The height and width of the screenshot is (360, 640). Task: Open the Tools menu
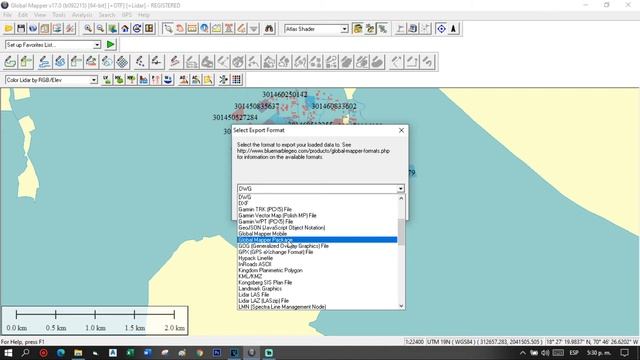click(59, 15)
